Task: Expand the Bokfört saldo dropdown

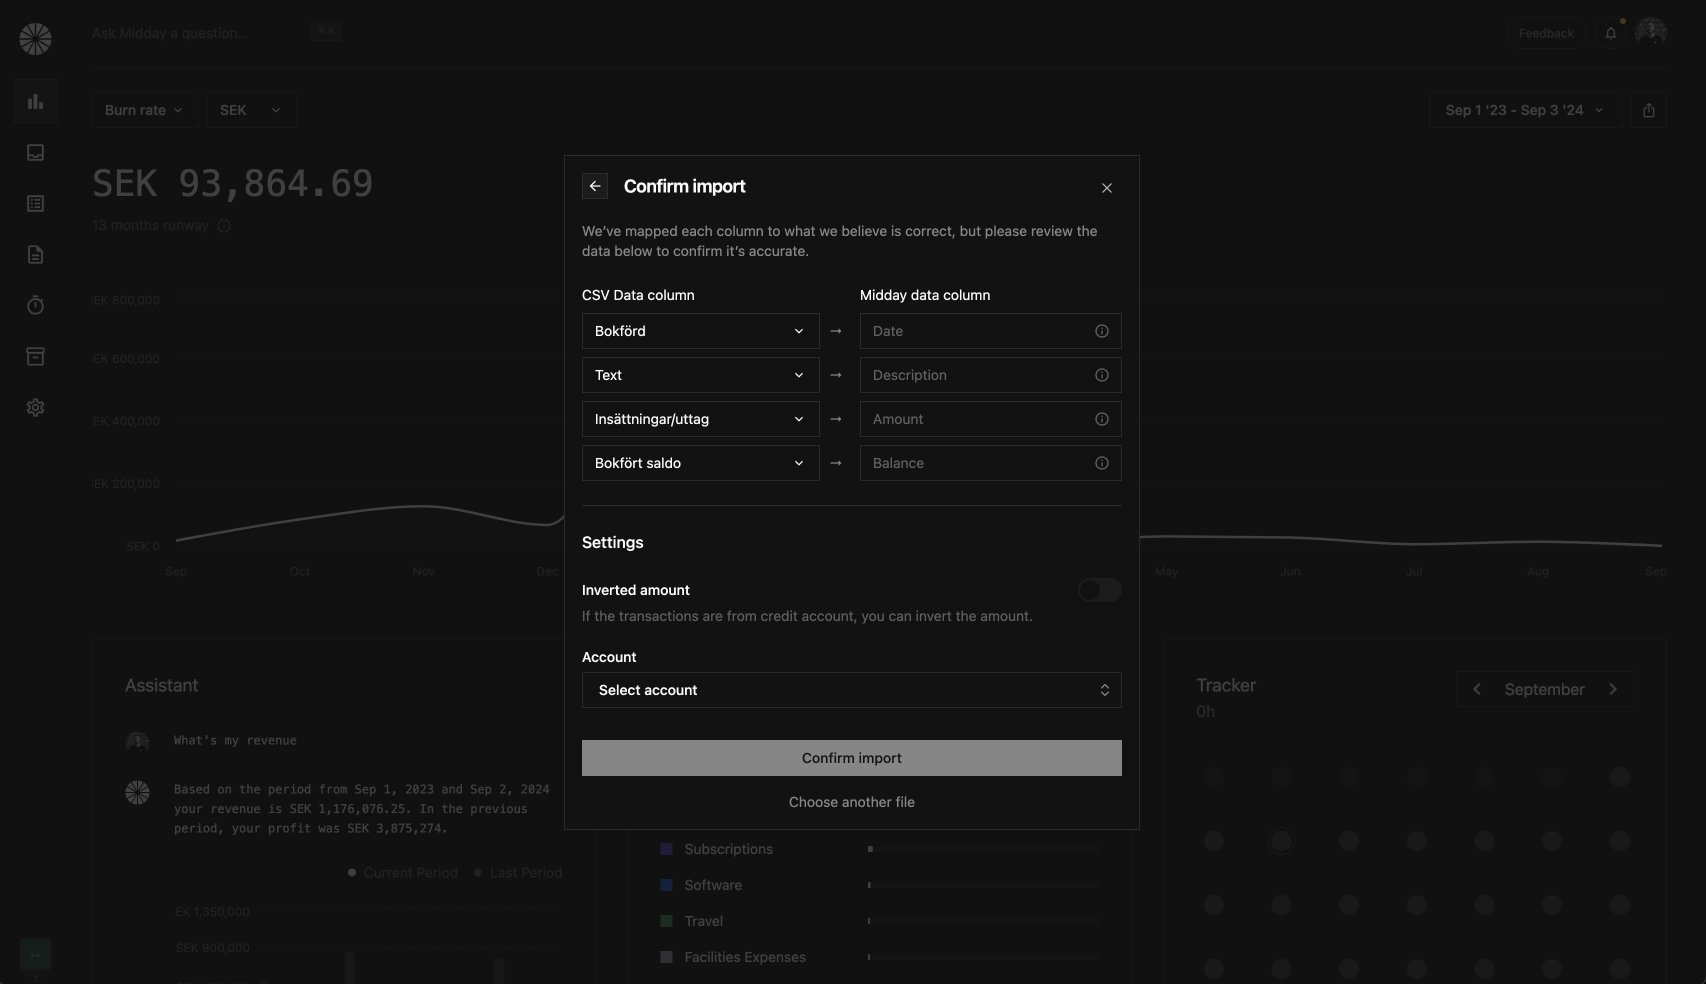Action: [x=700, y=463]
